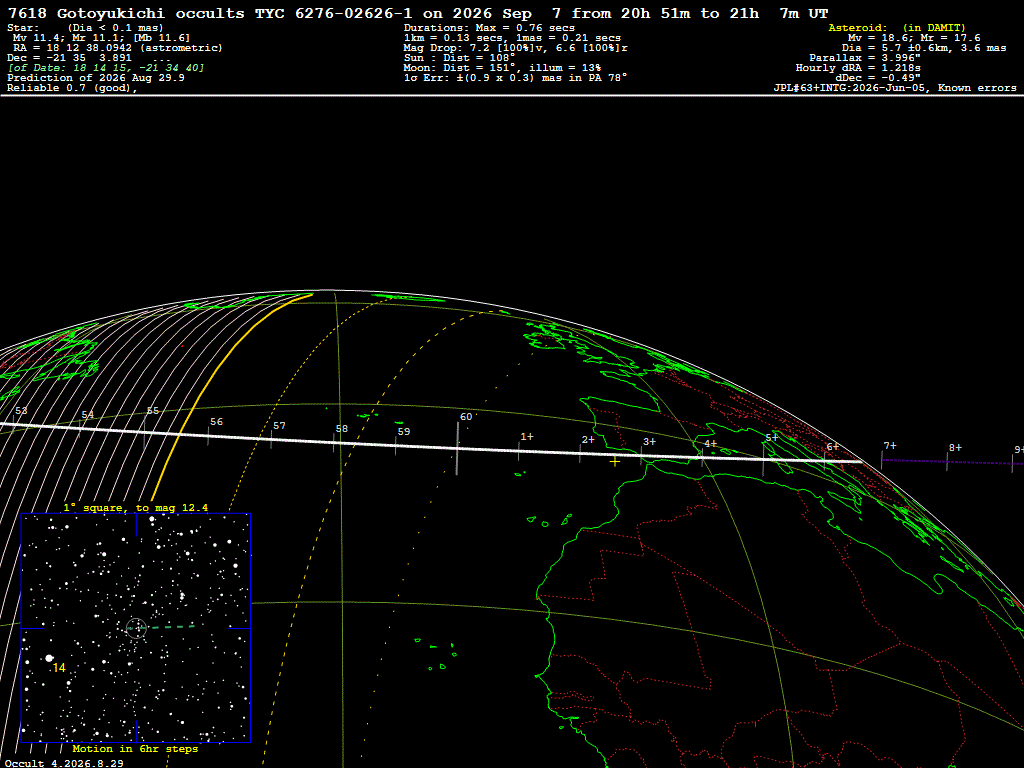Click the 58 minute tick mark
Screen dimensions: 1024x768
click(334, 443)
